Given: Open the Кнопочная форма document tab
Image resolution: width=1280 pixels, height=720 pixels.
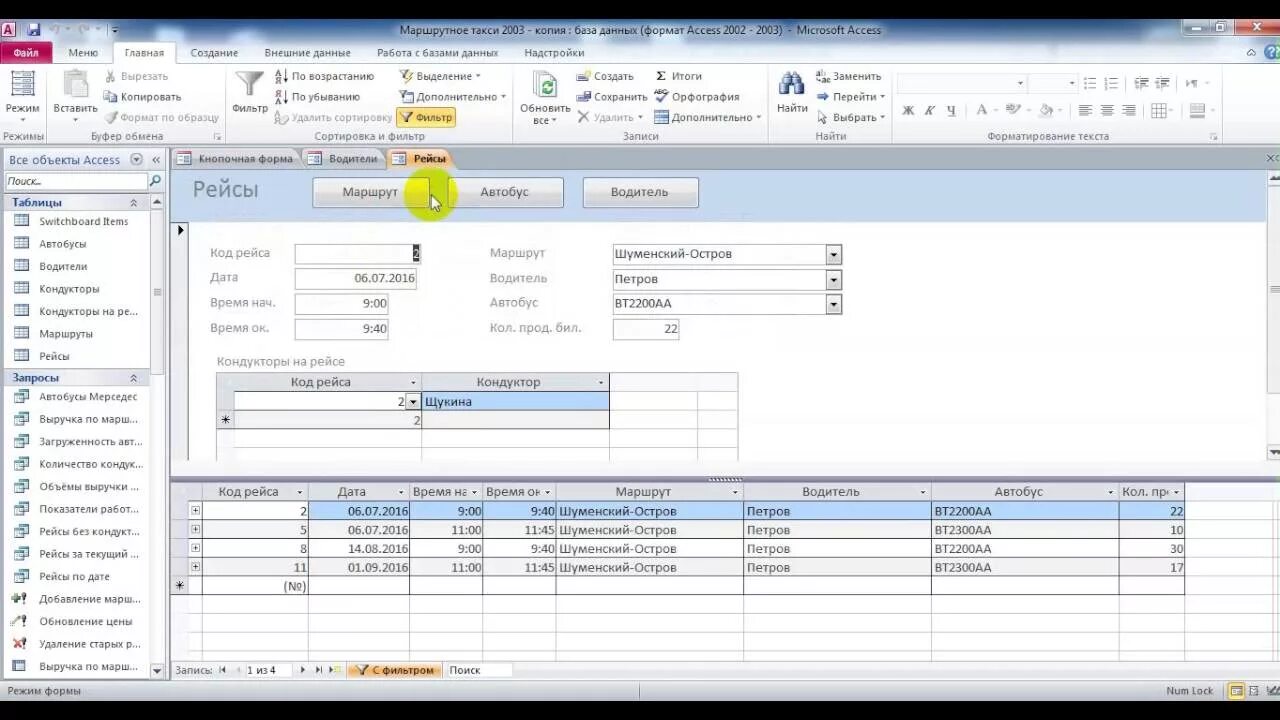Looking at the screenshot, I should tap(236, 158).
